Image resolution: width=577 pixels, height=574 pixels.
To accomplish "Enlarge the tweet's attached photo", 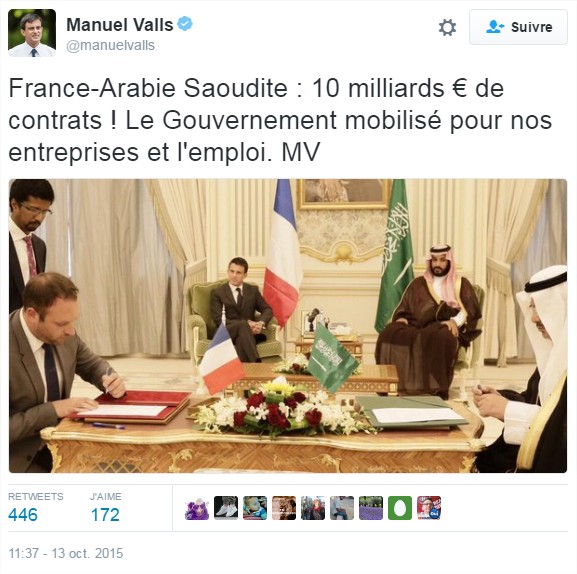I will tap(288, 326).
